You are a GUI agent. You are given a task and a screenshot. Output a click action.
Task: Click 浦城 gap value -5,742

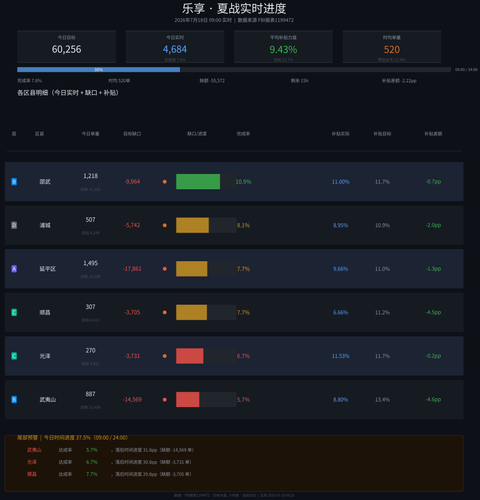click(132, 225)
